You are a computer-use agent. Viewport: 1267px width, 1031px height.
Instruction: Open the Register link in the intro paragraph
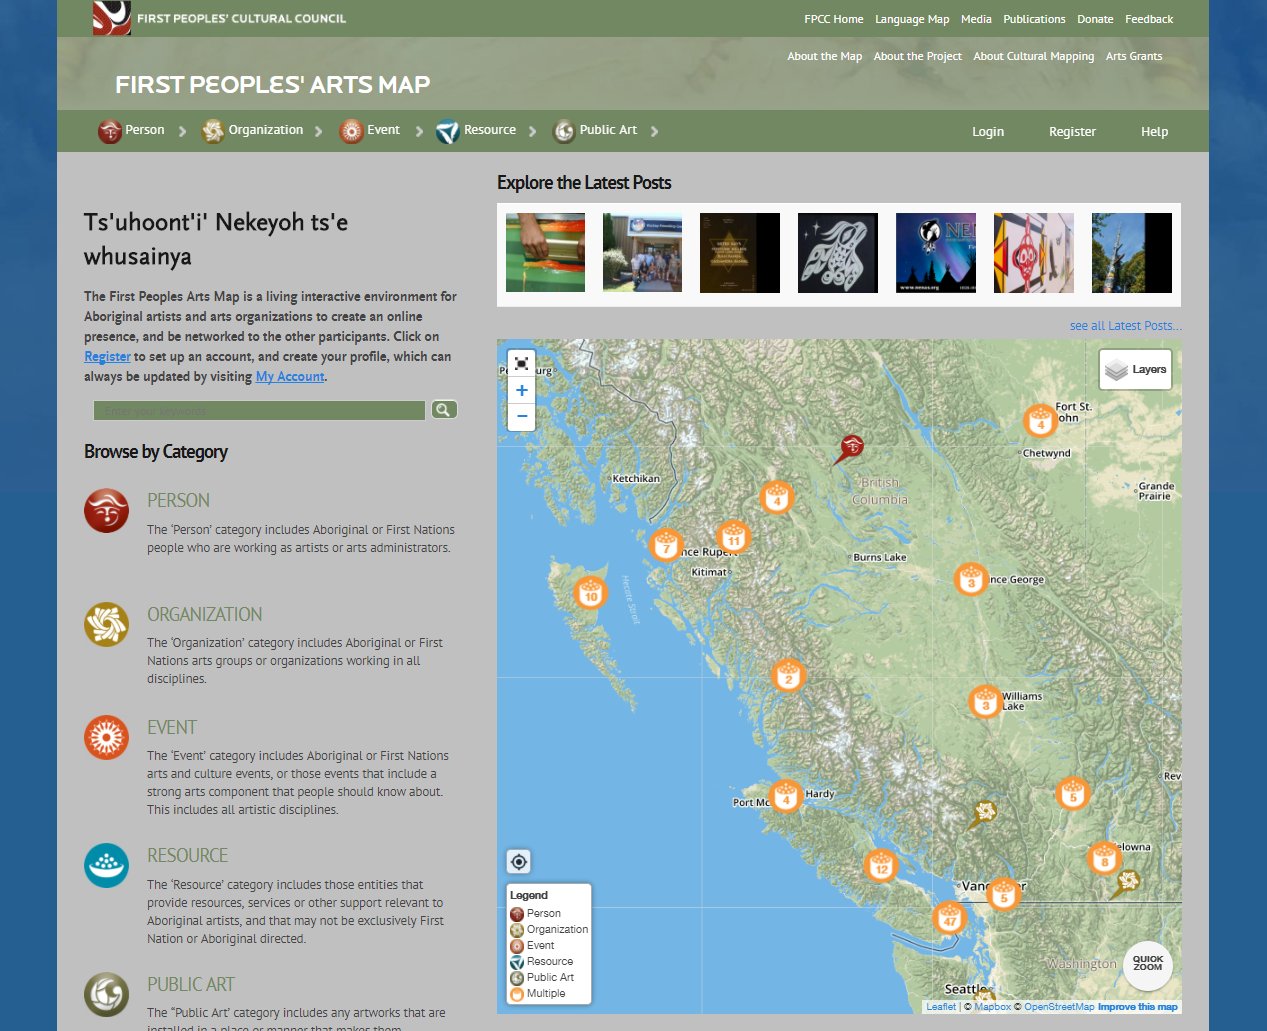pos(107,356)
